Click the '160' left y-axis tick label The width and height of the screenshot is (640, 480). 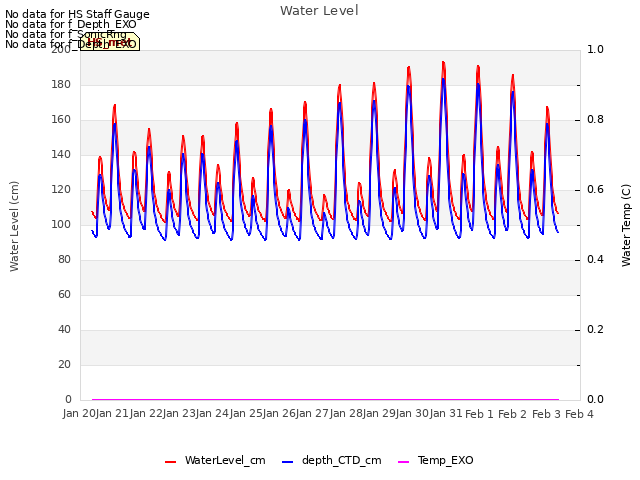(61, 120)
